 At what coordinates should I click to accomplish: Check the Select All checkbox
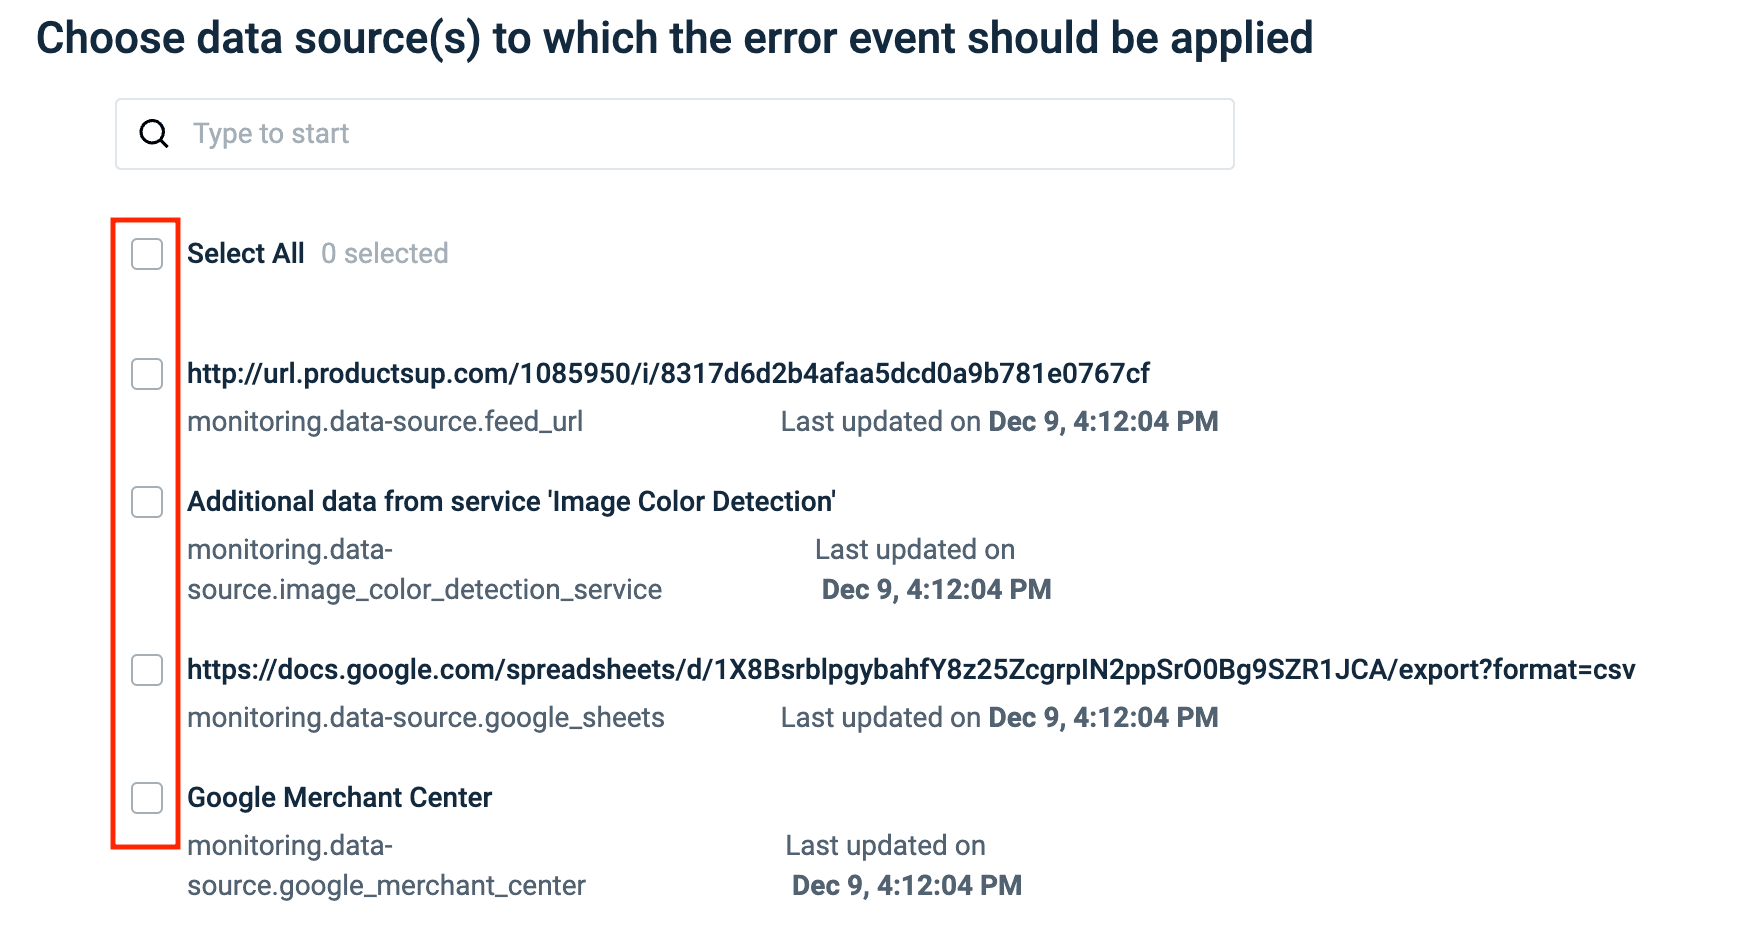[x=146, y=254]
